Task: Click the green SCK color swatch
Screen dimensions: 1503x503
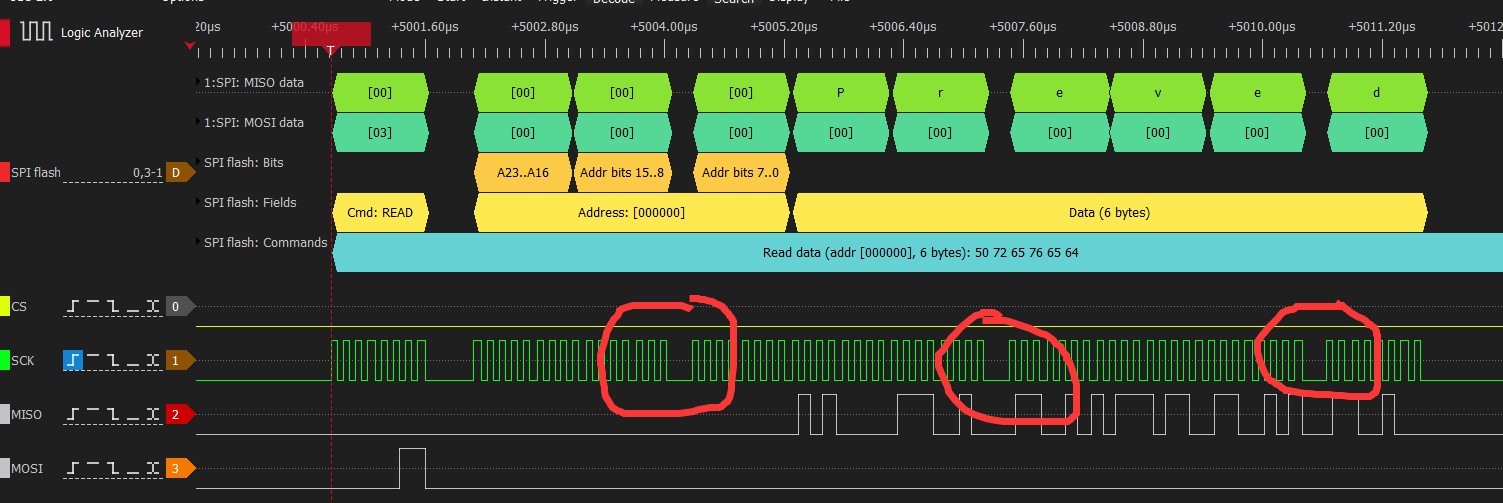Action: 5,359
